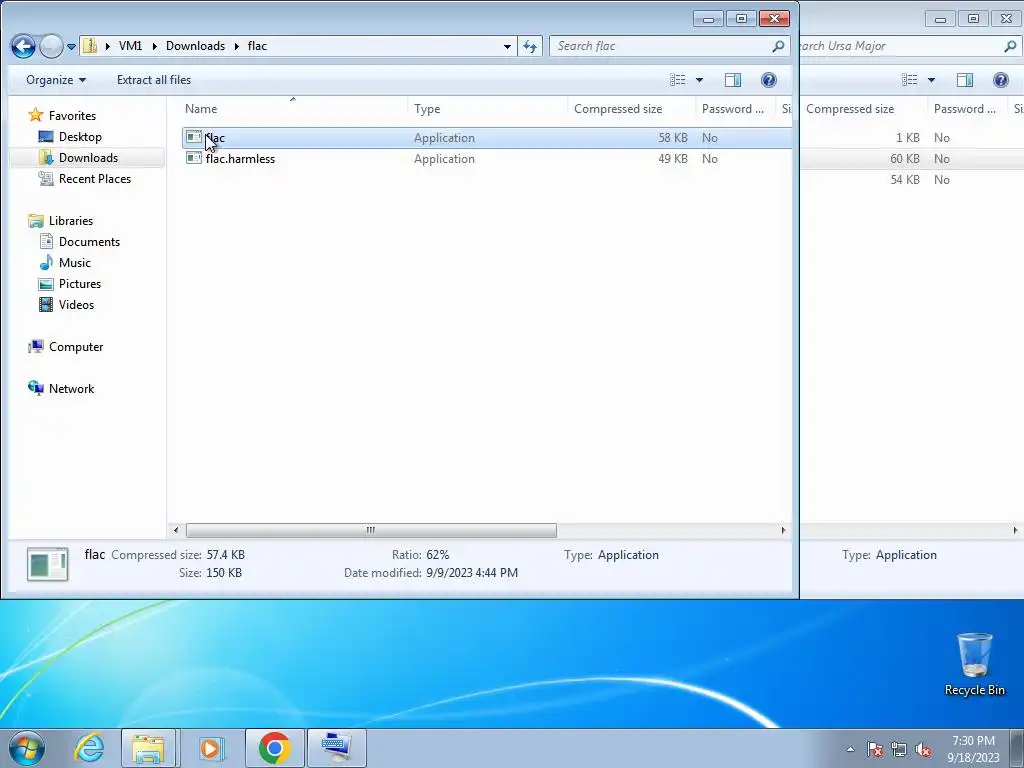Select the 60 KB row in Ursa Major window
This screenshot has width=1024, height=768.
tap(912, 159)
